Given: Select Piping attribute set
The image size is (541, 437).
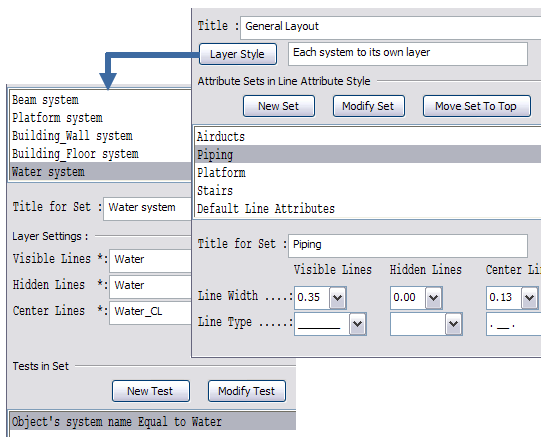Looking at the screenshot, I should 368,154.
